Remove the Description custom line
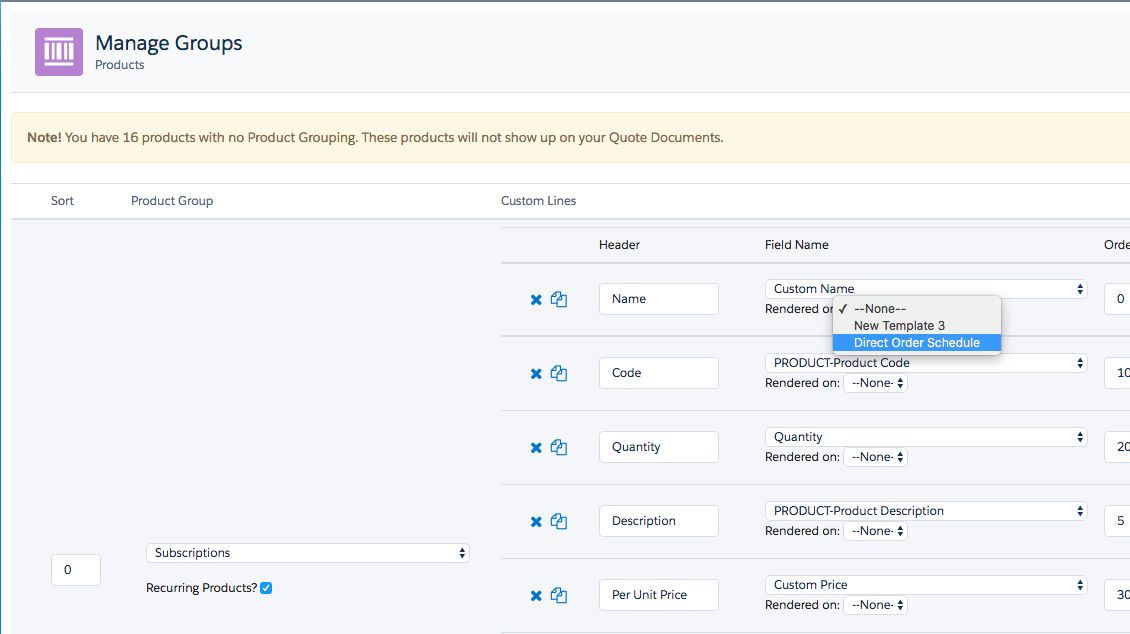 tap(536, 522)
